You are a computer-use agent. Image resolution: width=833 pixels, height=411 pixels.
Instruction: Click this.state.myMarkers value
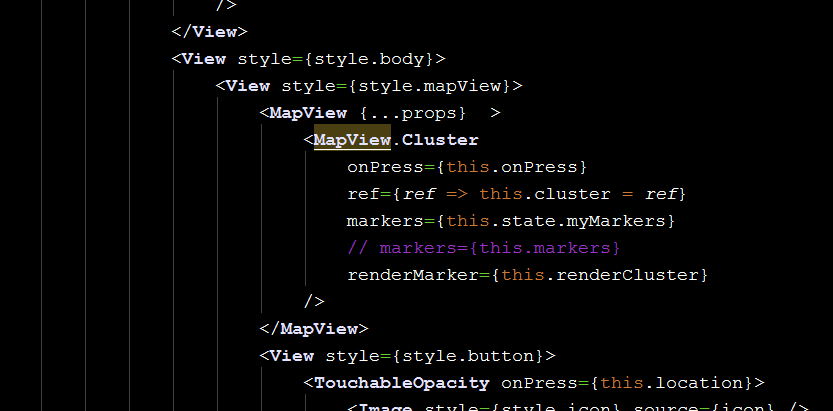click(x=556, y=221)
